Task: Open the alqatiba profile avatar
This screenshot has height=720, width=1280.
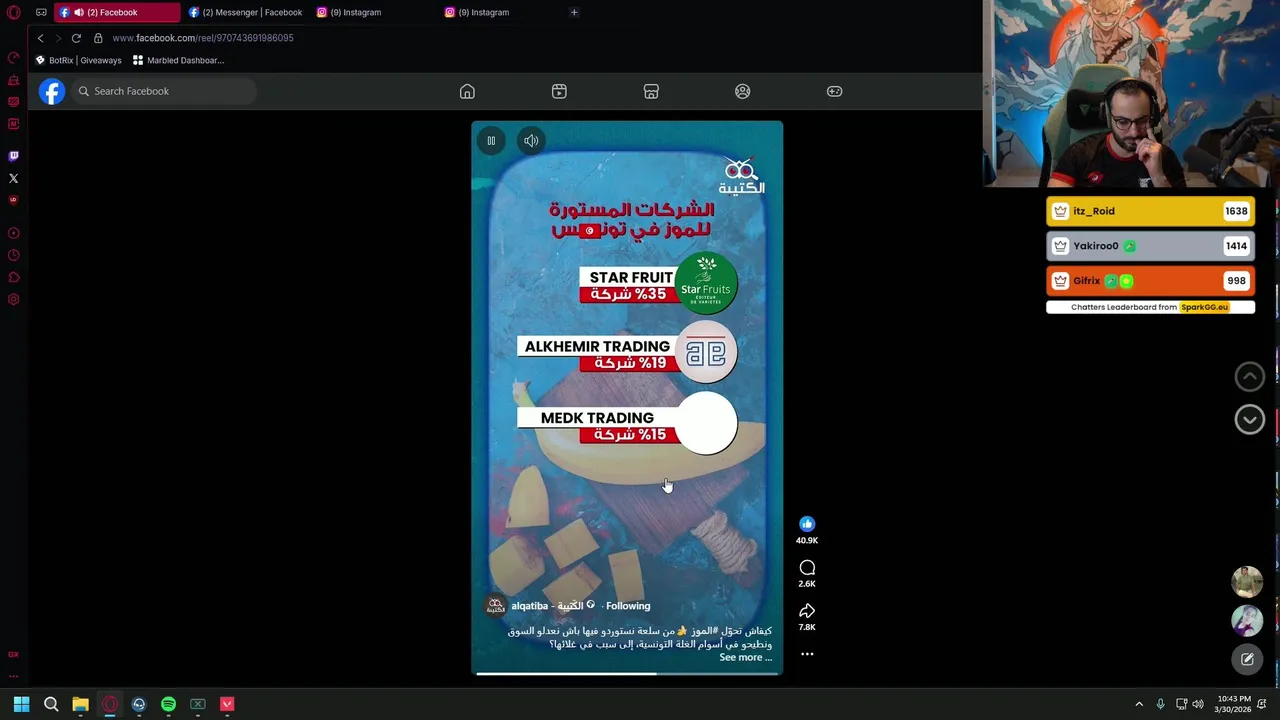Action: [495, 606]
